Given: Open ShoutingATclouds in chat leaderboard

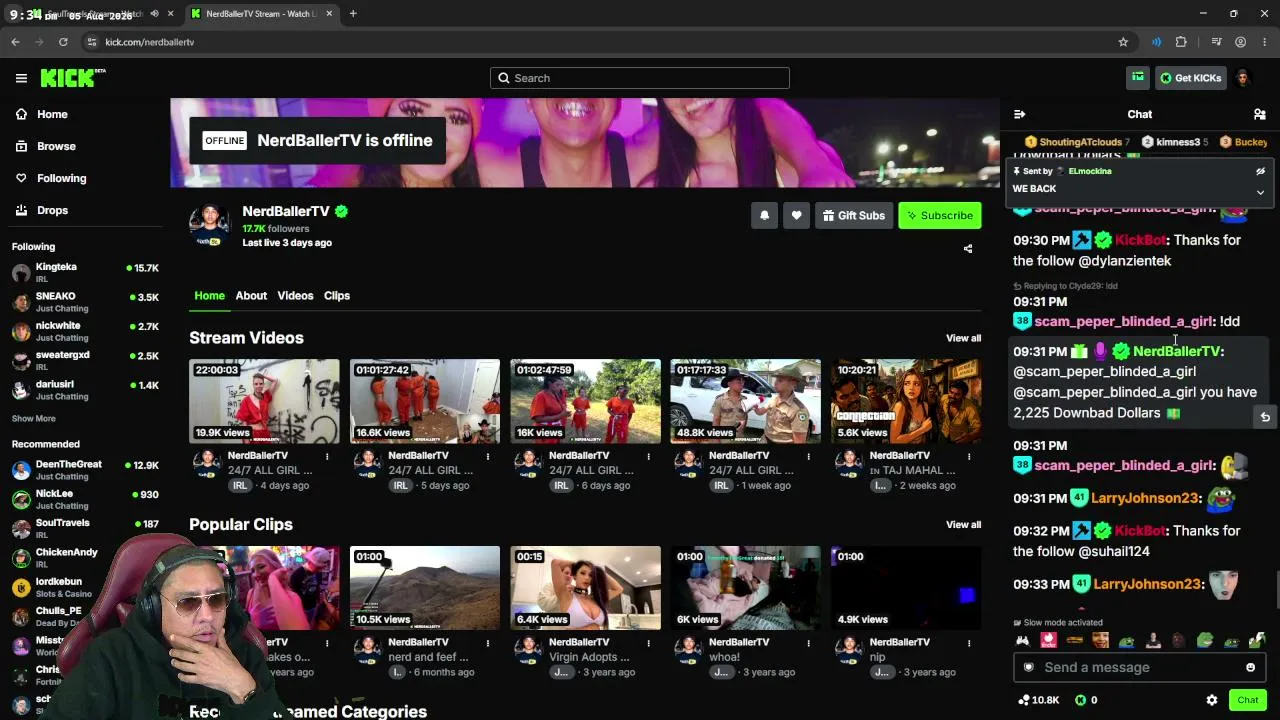Looking at the screenshot, I should tap(1076, 142).
